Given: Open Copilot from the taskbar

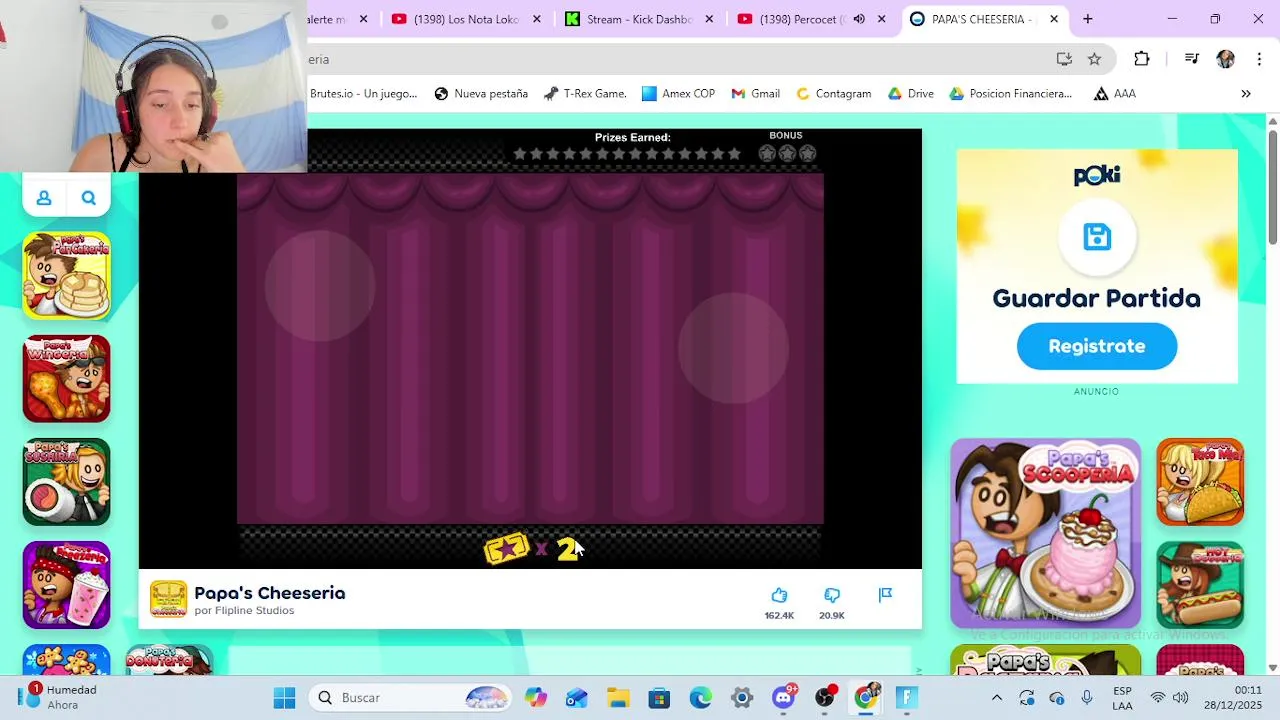Looking at the screenshot, I should (536, 698).
